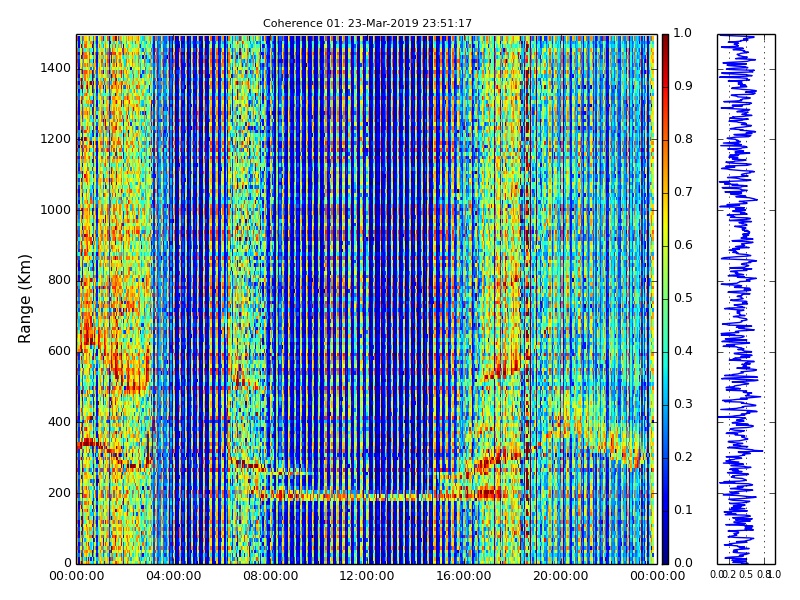Click the 1000 range tick label

56,210
